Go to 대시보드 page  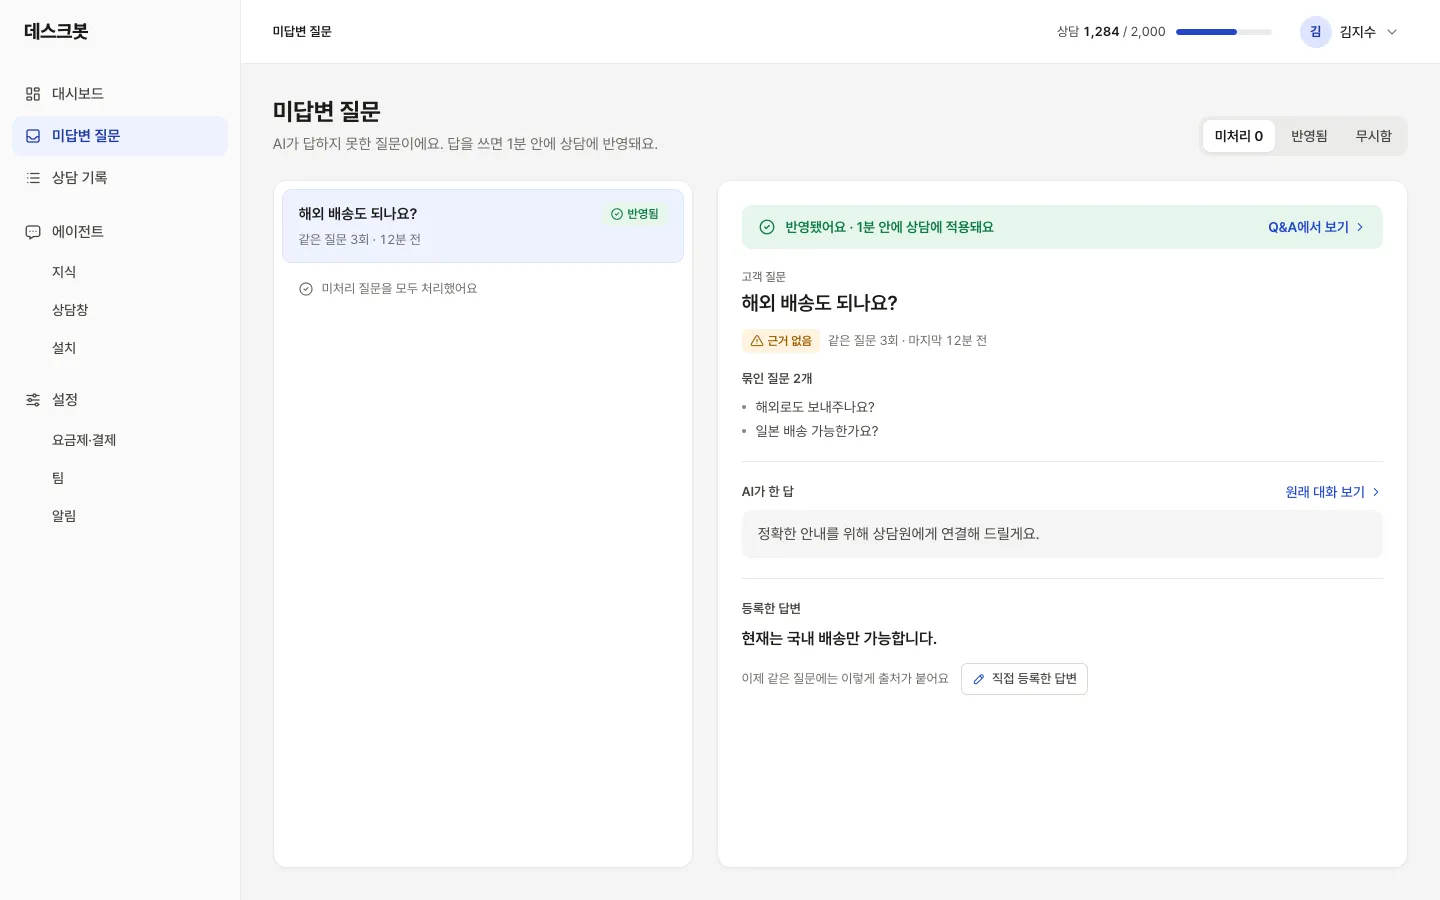120,94
